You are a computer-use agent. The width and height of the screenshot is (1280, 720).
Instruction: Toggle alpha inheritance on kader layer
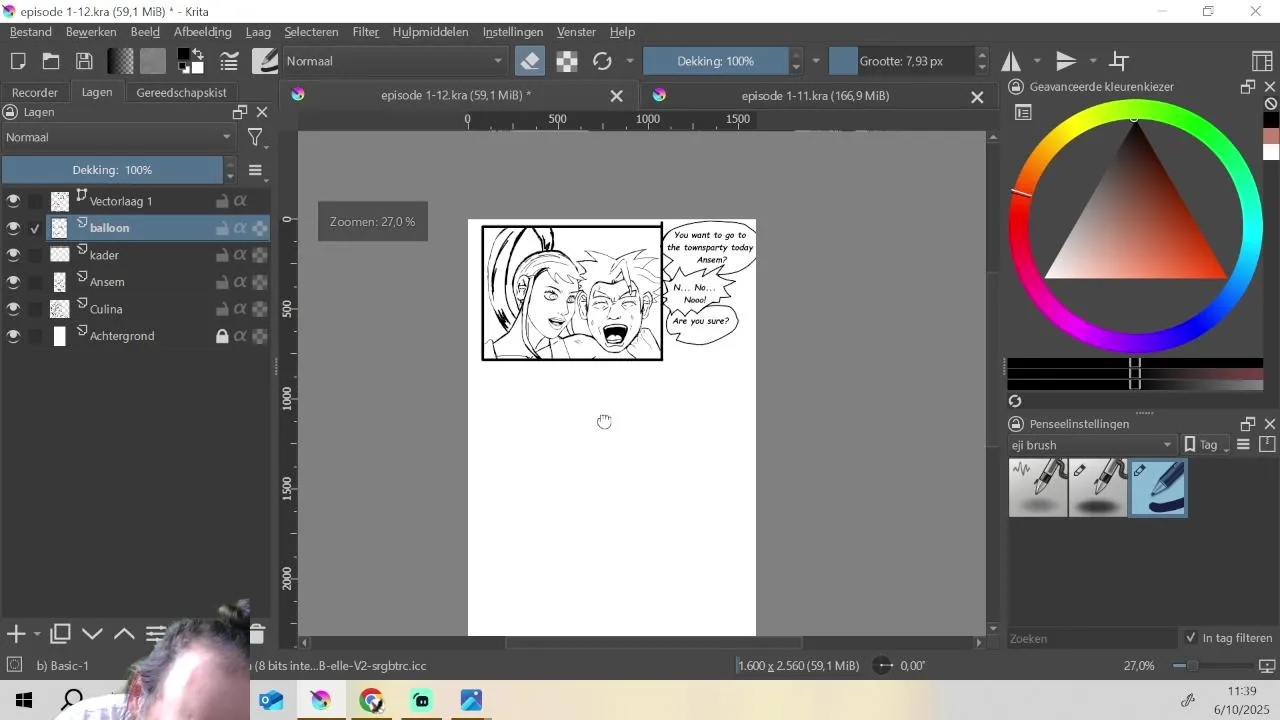click(240, 255)
